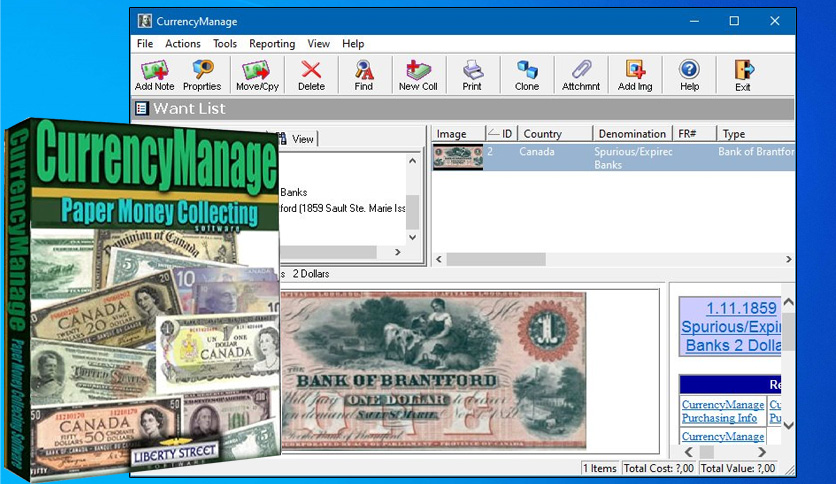Open the Tools menu
This screenshot has width=836, height=484.
click(x=225, y=44)
